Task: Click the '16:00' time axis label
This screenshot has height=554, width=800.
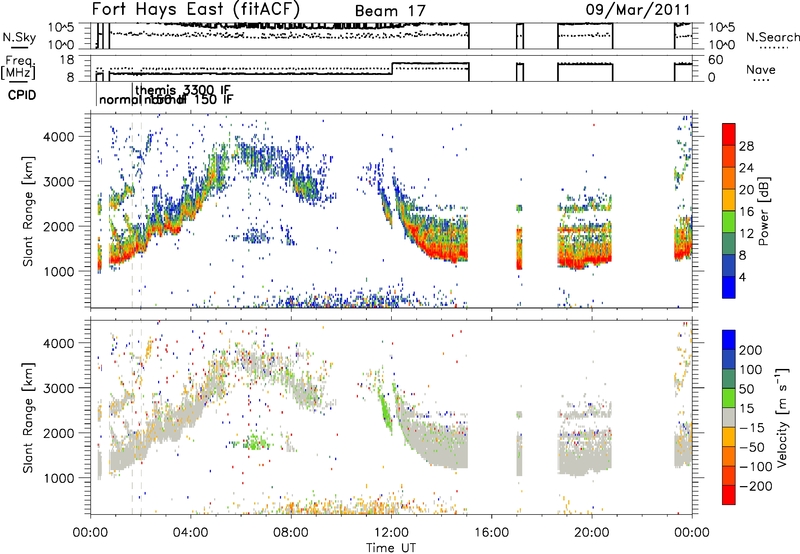Action: (491, 533)
